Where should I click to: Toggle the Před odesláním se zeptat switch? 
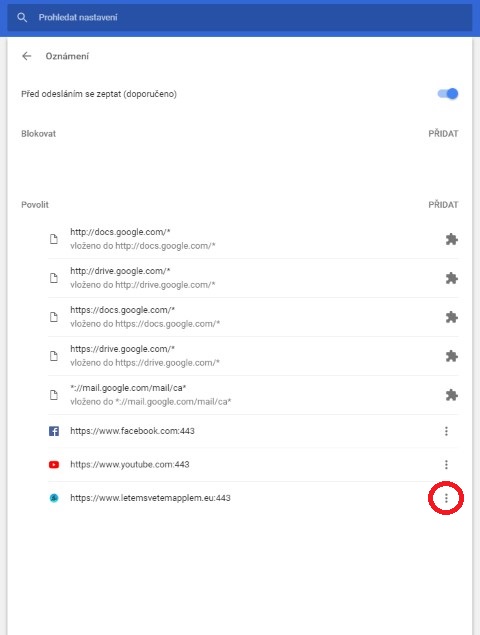(448, 94)
